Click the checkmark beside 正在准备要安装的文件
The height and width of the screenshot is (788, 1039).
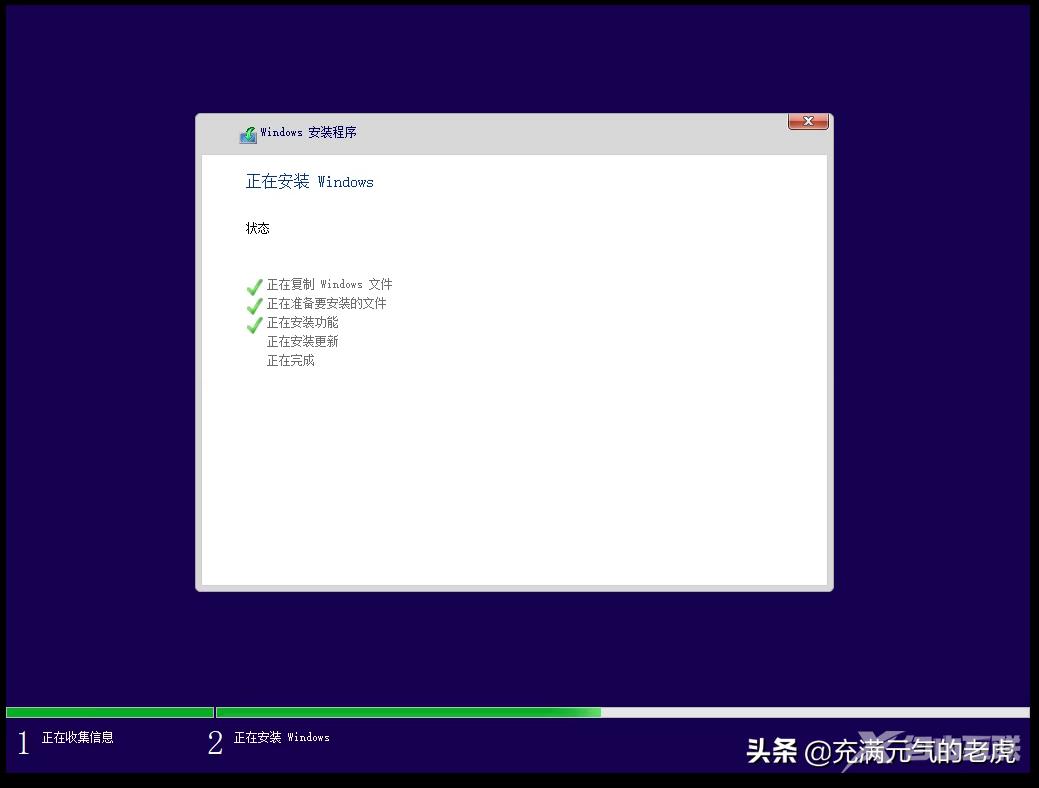tap(254, 306)
